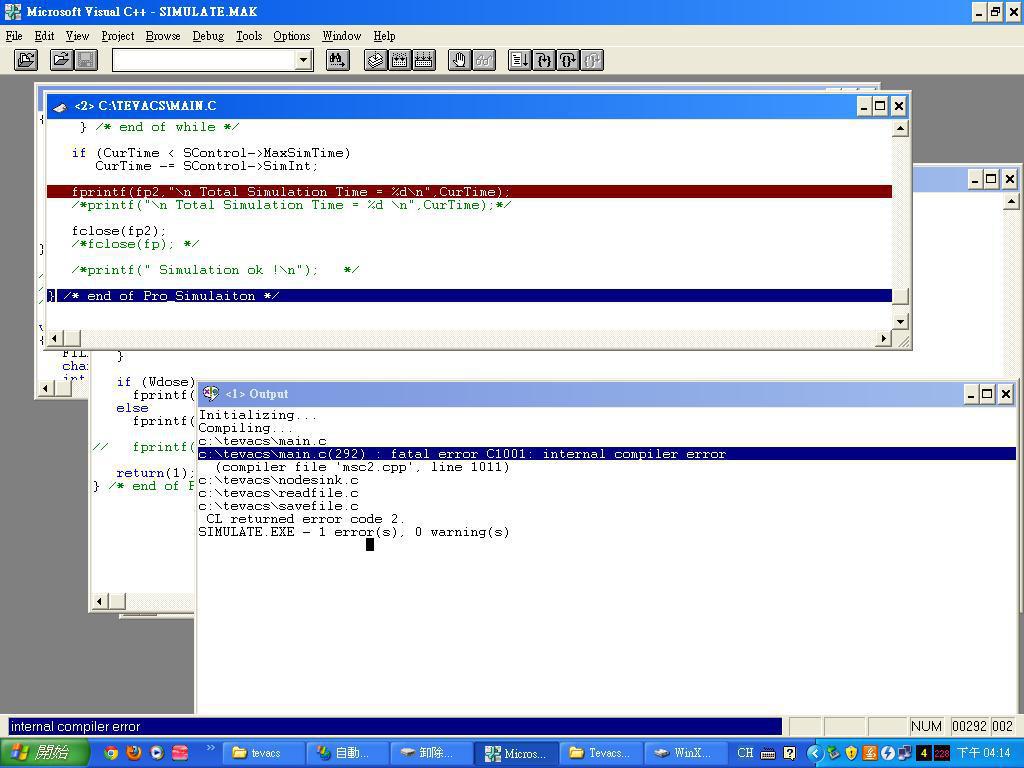Click the Compile File toolbar icon
Screen dimensions: 1024x768
376,60
